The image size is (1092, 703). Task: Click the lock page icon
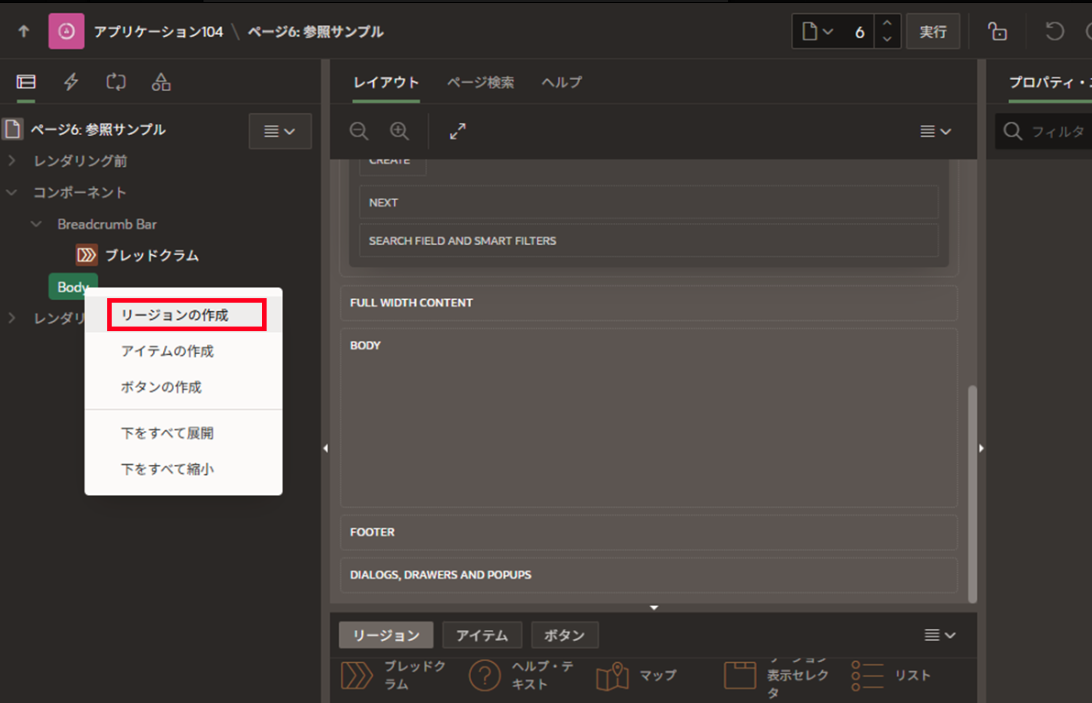coord(997,32)
